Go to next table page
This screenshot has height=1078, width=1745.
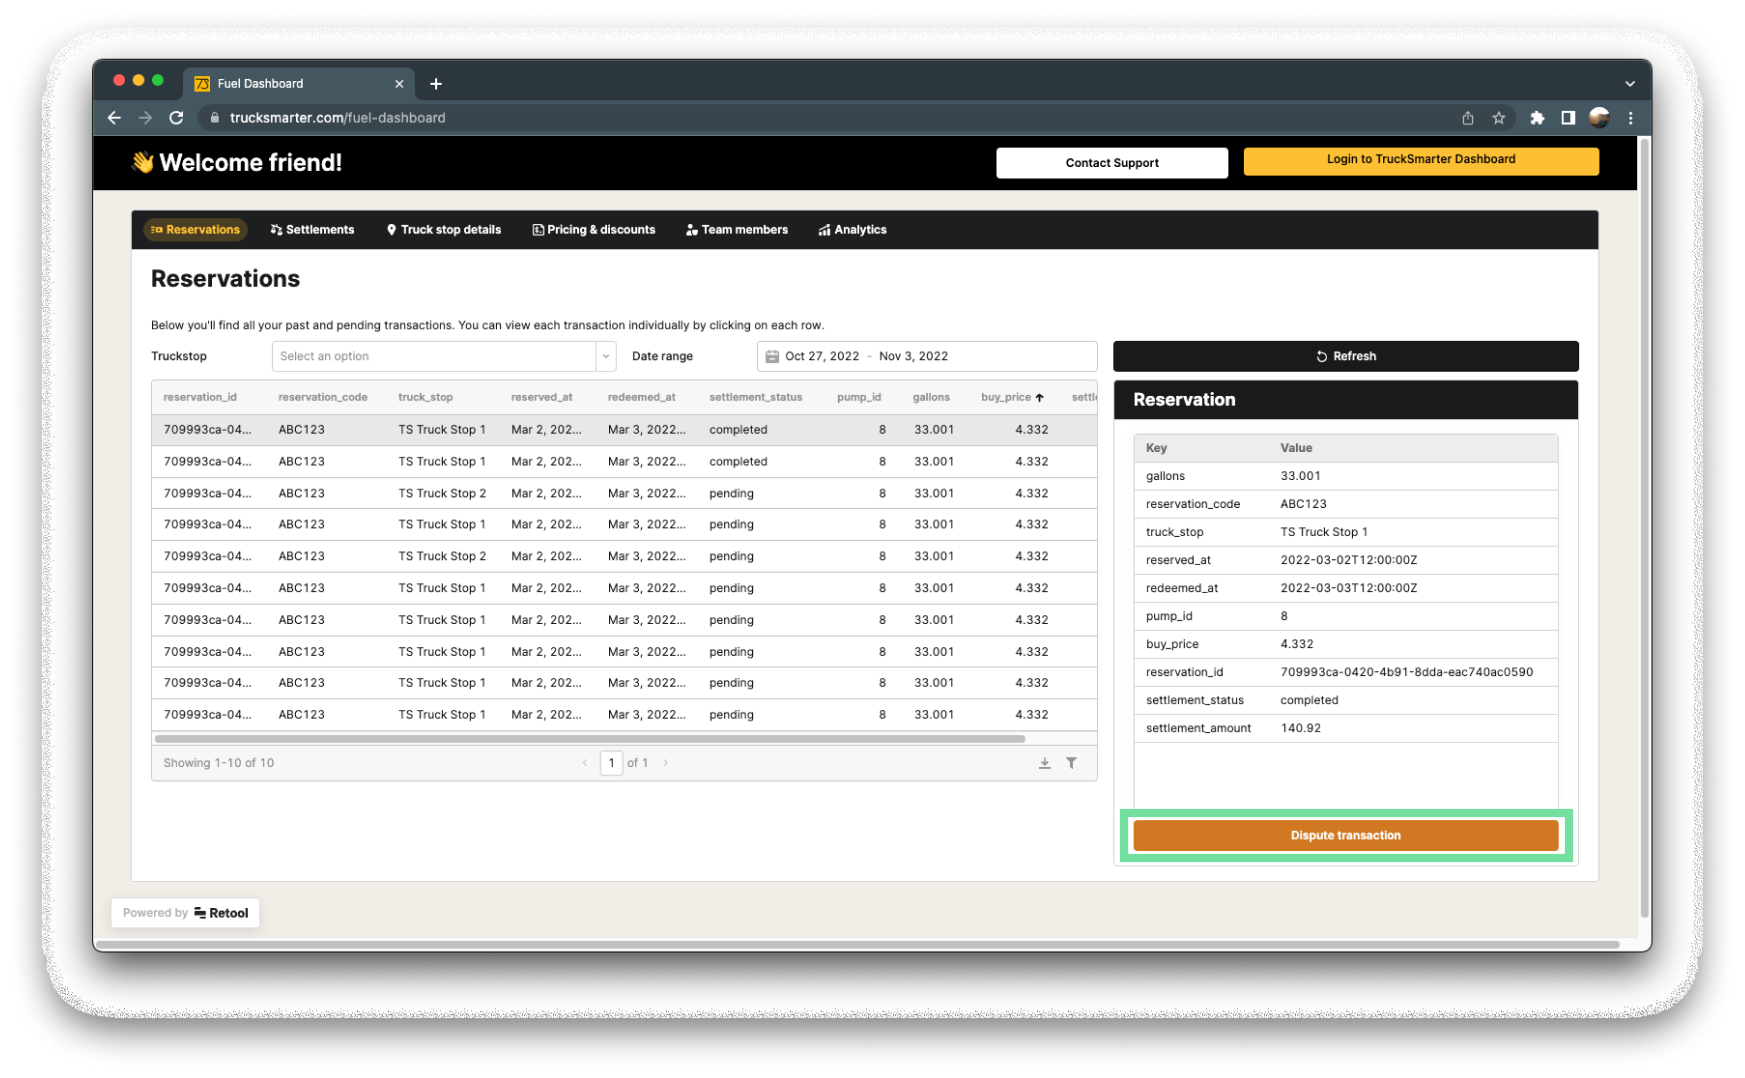click(666, 763)
